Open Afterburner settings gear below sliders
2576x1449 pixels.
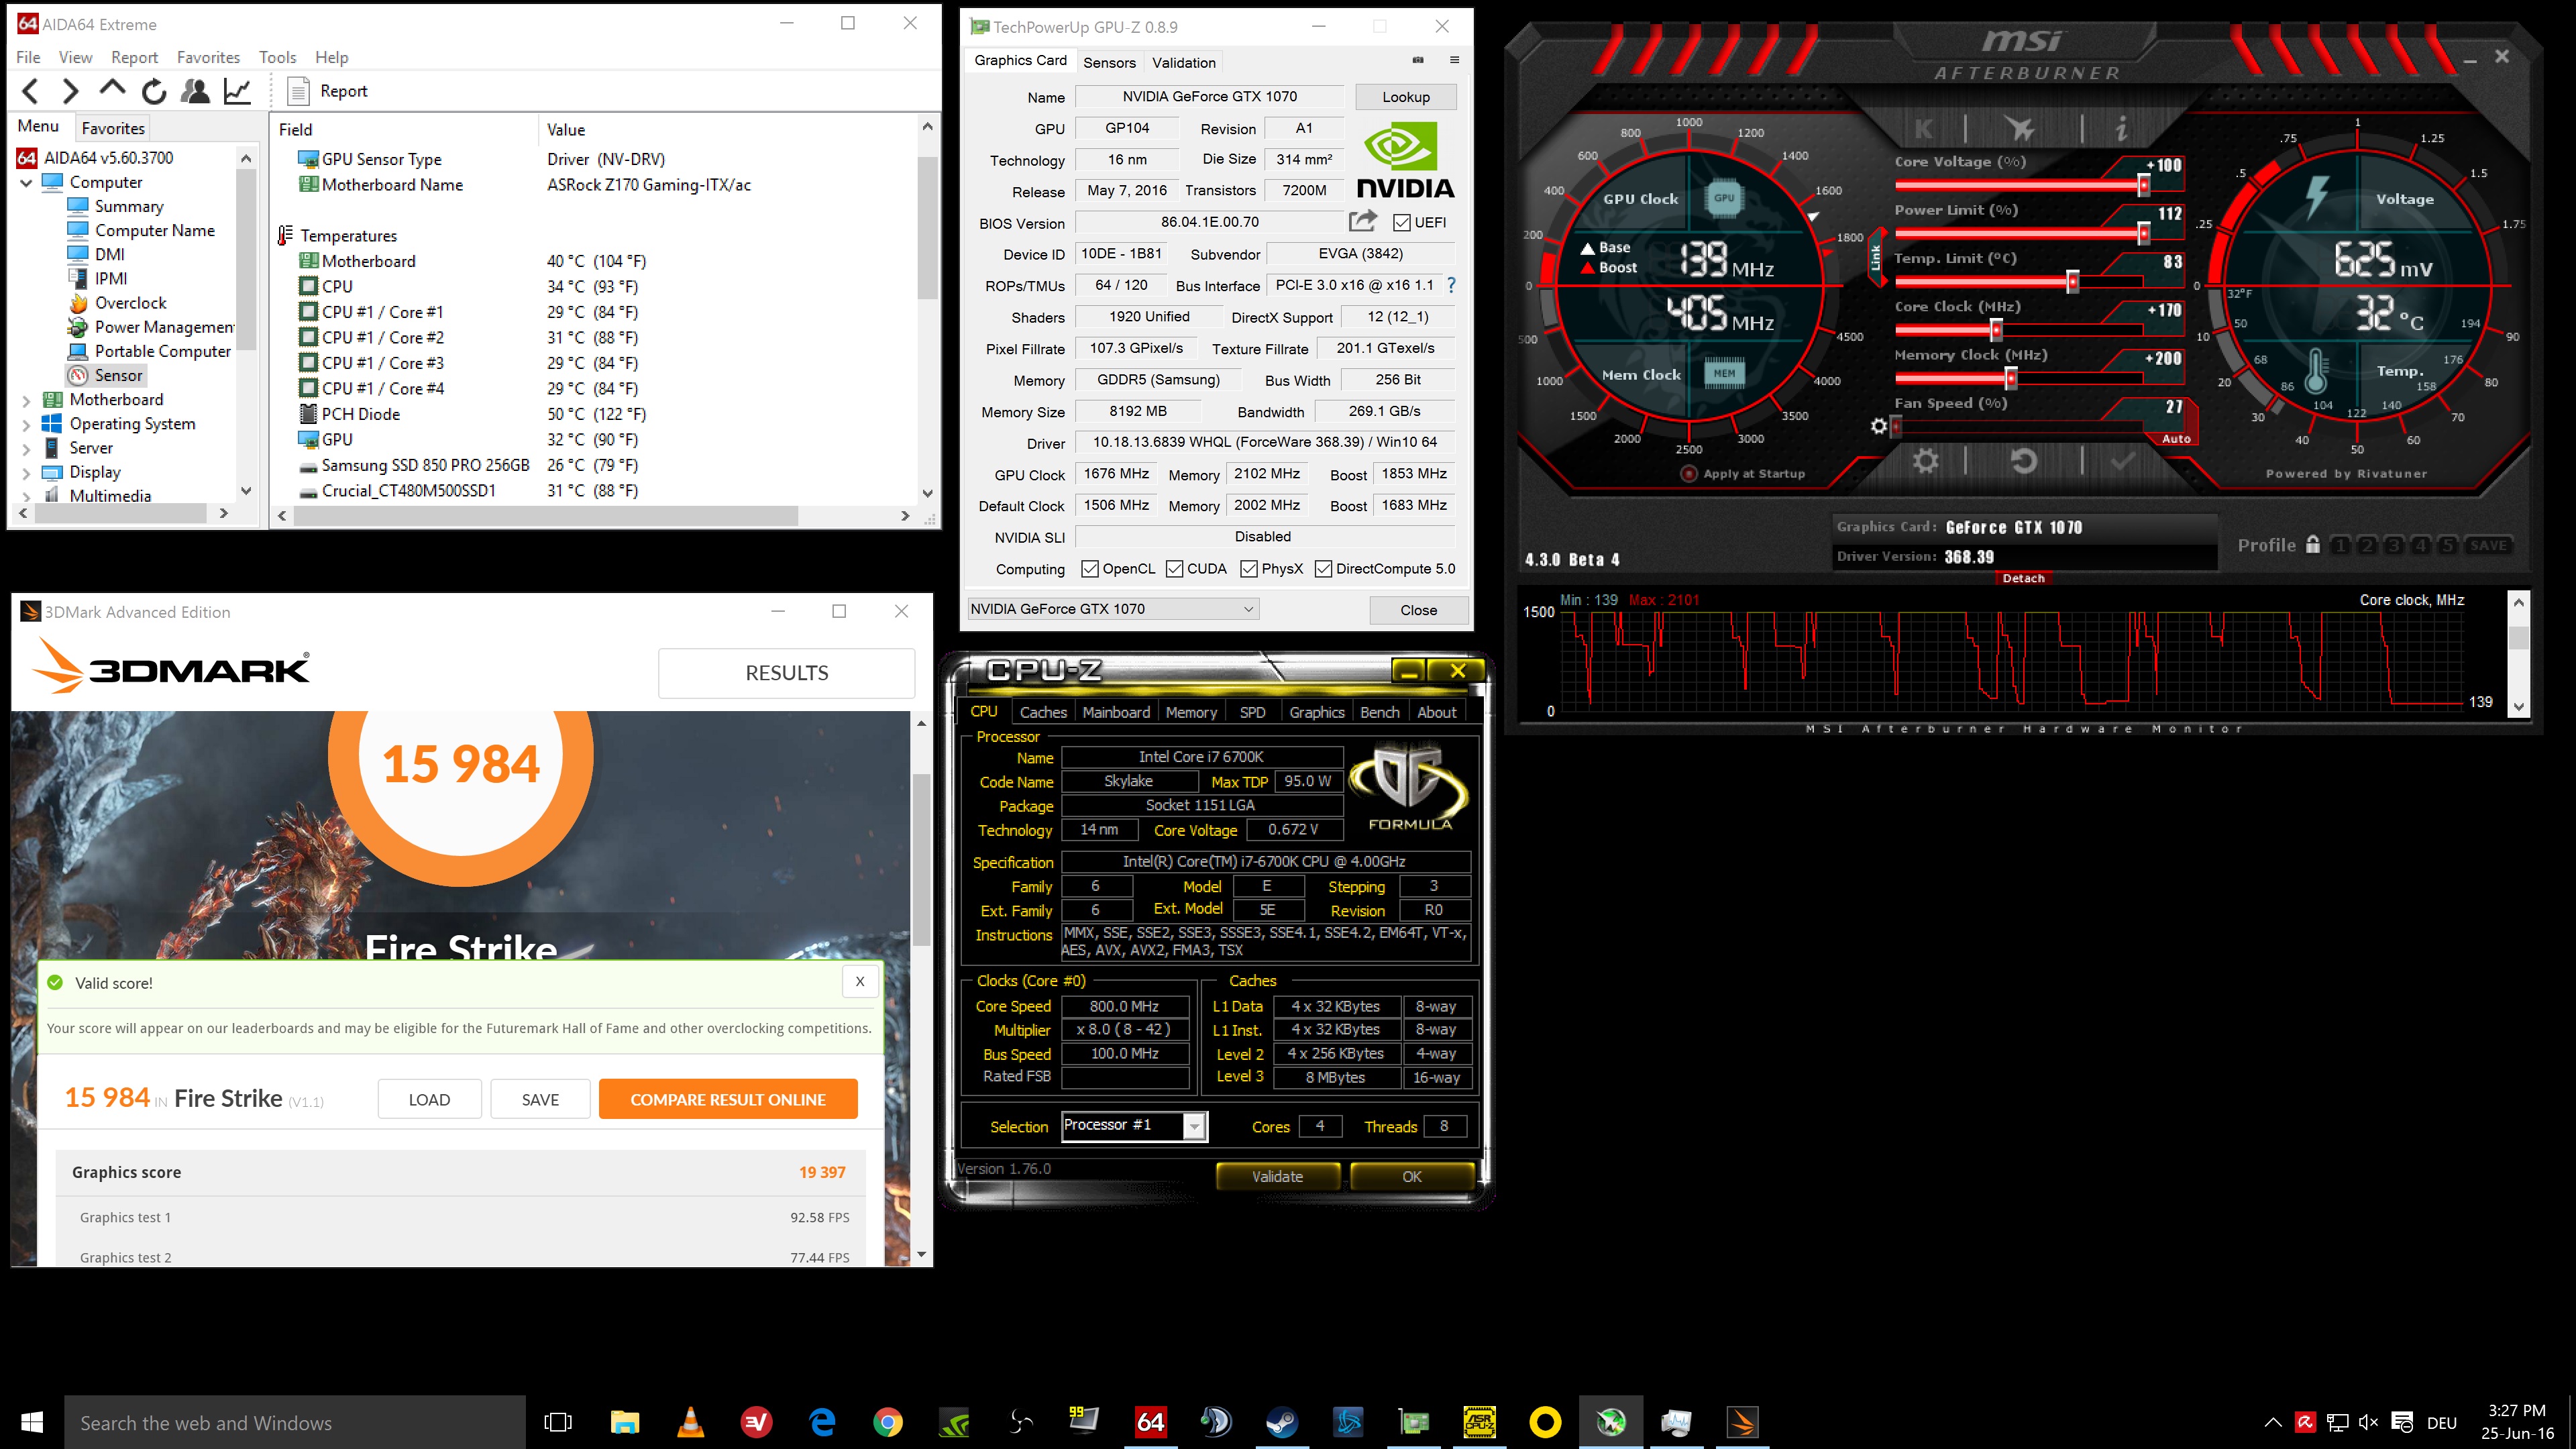[x=1925, y=461]
